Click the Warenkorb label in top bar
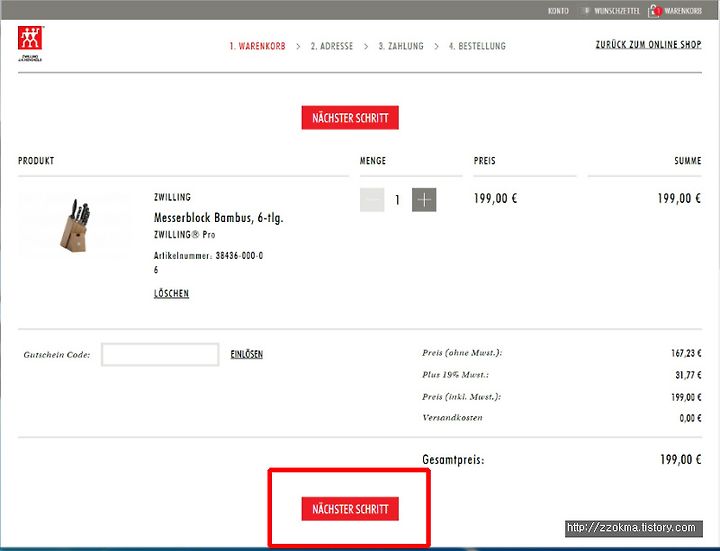Viewport: 720px width, 551px height. point(683,11)
